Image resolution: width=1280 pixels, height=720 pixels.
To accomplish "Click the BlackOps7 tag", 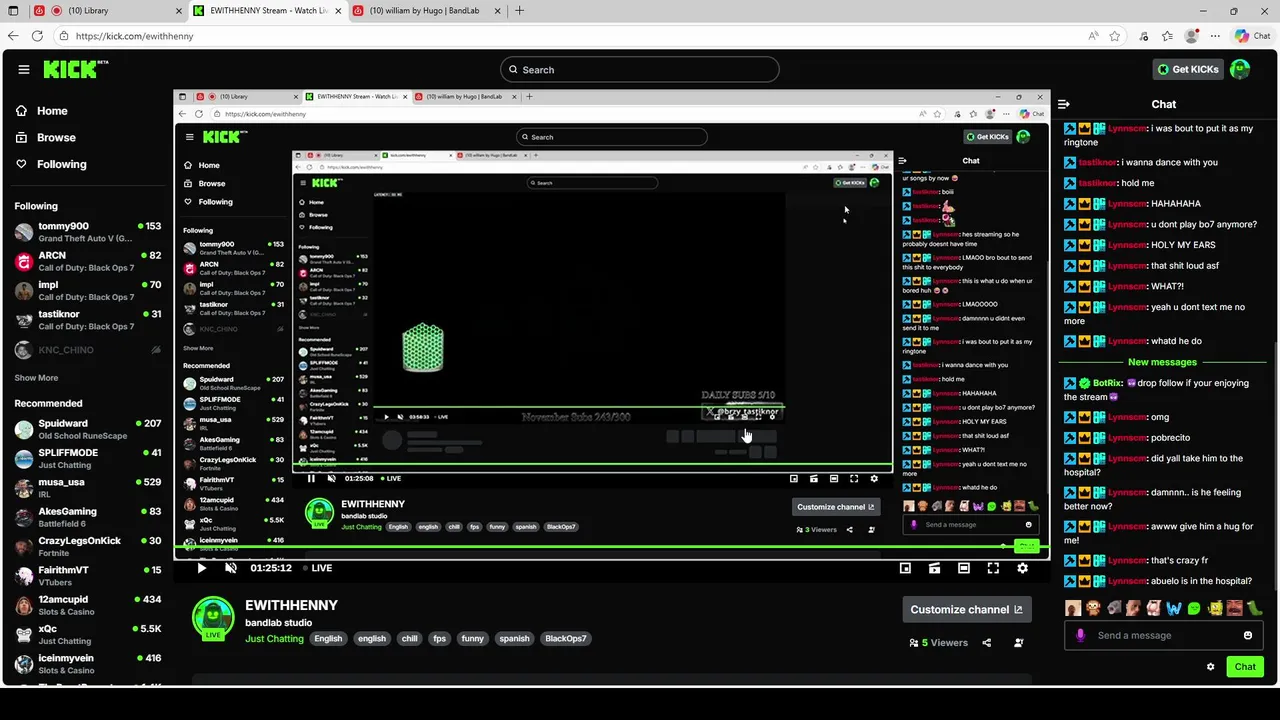I will point(566,638).
